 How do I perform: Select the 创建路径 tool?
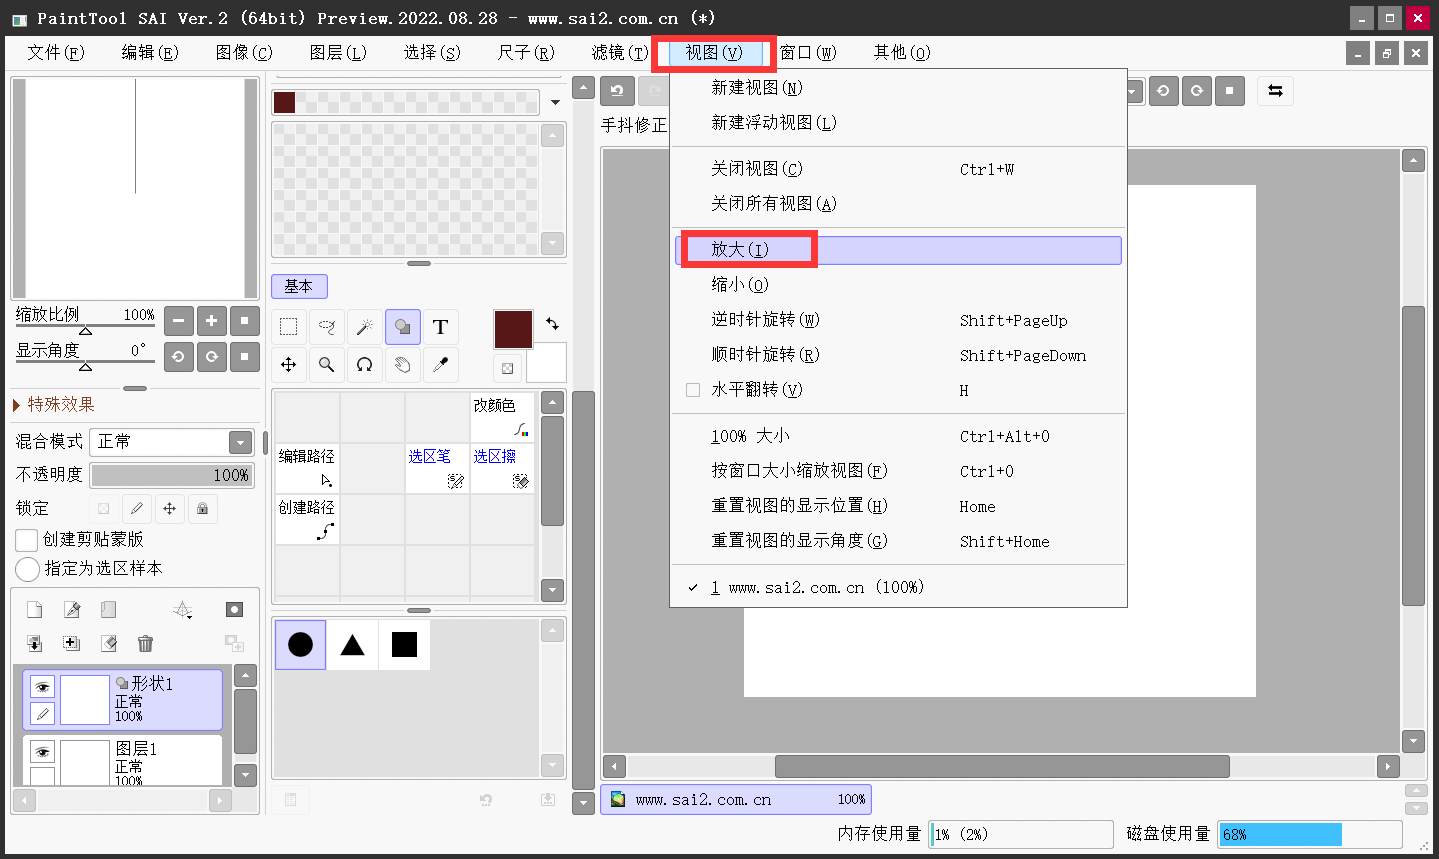[x=307, y=520]
